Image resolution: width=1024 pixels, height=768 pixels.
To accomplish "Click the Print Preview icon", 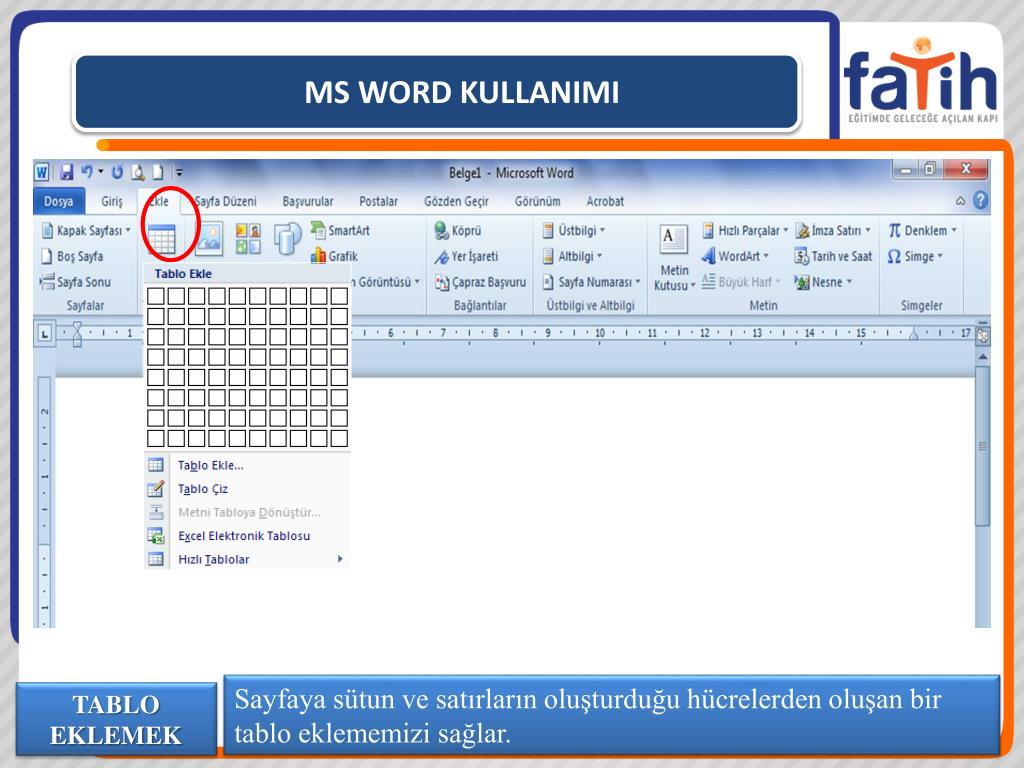I will 138,172.
